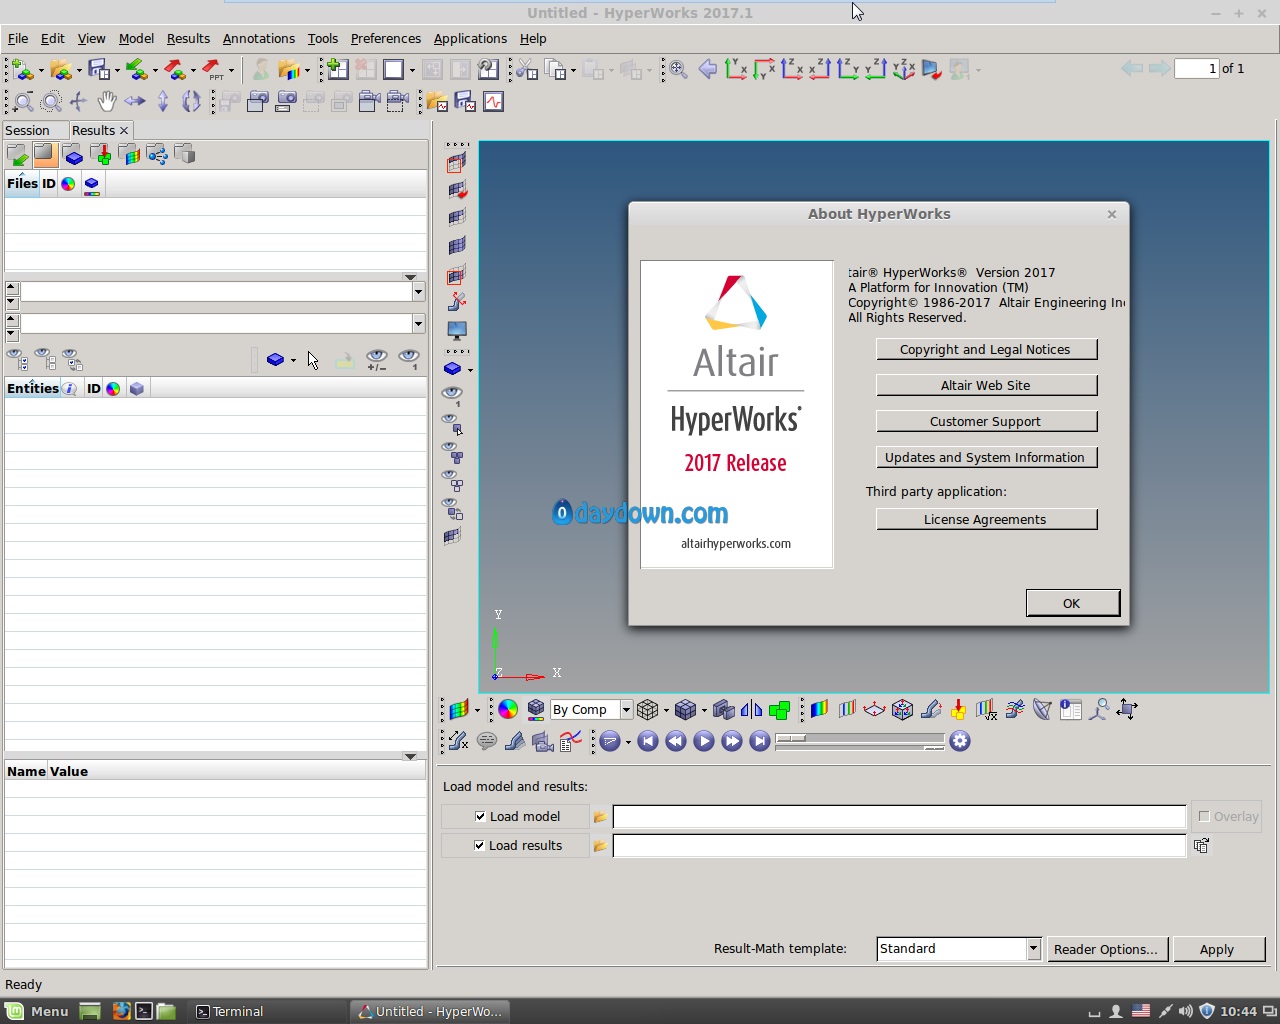This screenshot has height=1024, width=1280.
Task: Jump to the first animation frame
Action: coord(648,741)
